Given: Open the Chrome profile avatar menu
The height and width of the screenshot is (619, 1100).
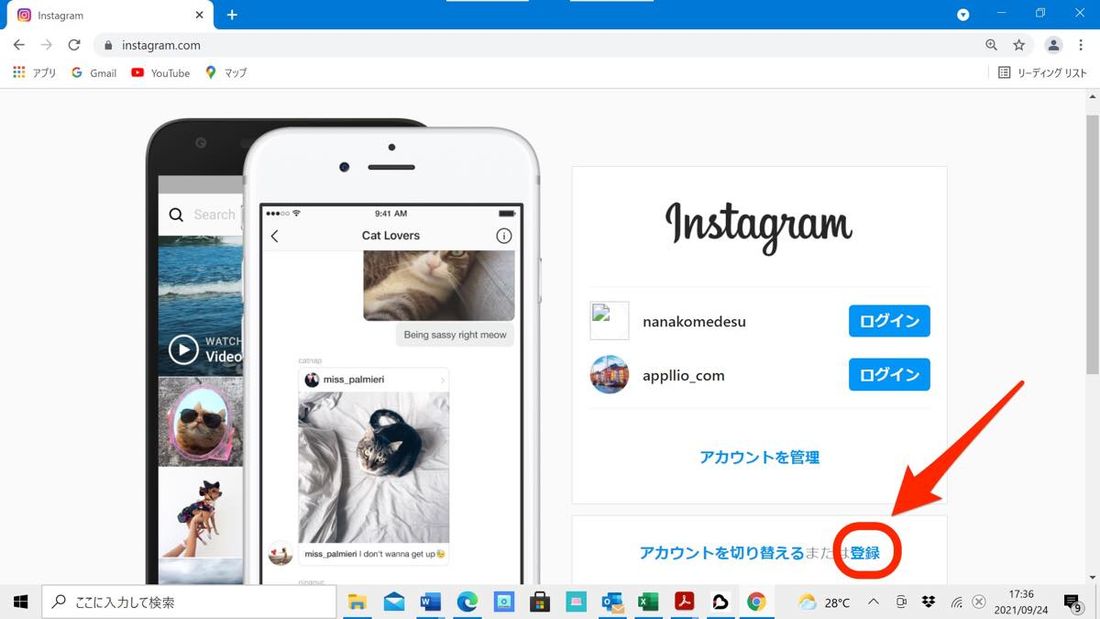Looking at the screenshot, I should [x=1053, y=45].
